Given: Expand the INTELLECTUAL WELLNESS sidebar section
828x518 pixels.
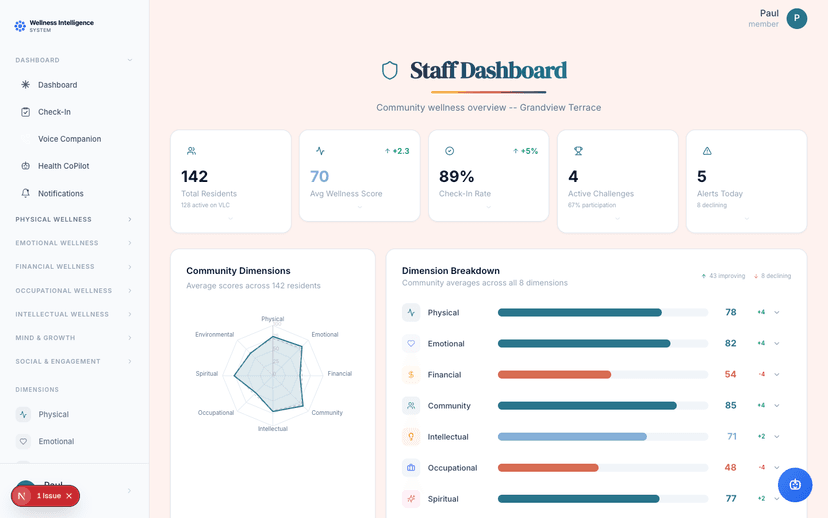Looking at the screenshot, I should pos(129,314).
